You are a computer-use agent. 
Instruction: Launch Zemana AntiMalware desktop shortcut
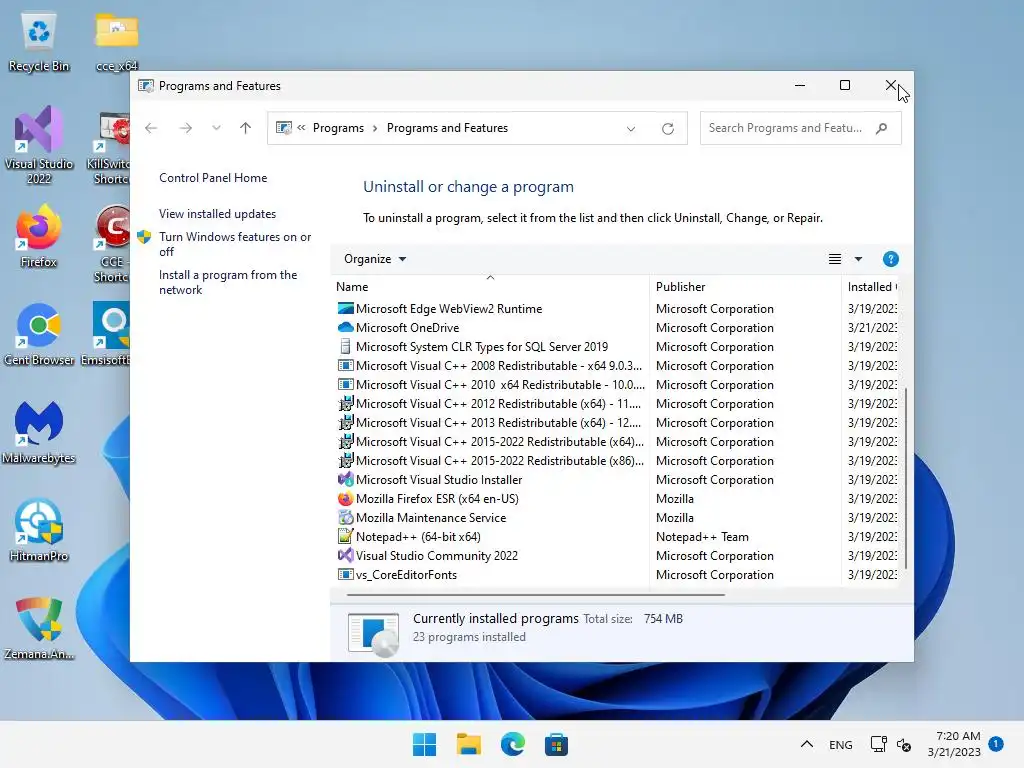39,628
